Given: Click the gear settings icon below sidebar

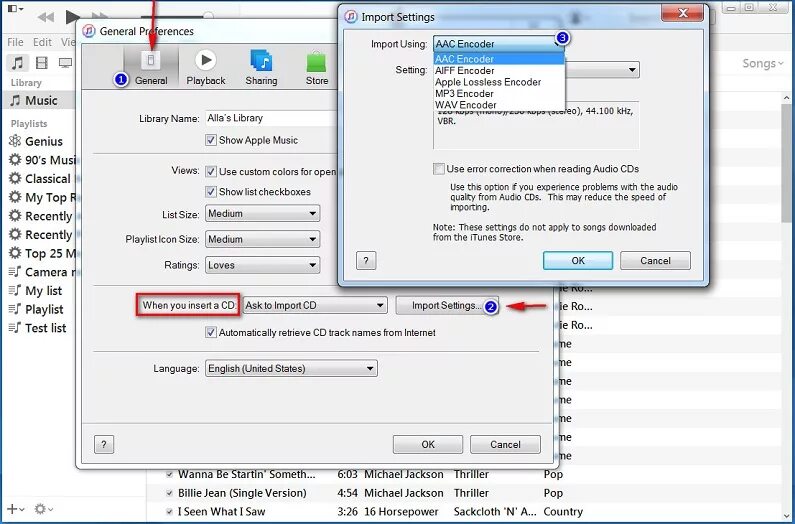Looking at the screenshot, I should 43,509.
